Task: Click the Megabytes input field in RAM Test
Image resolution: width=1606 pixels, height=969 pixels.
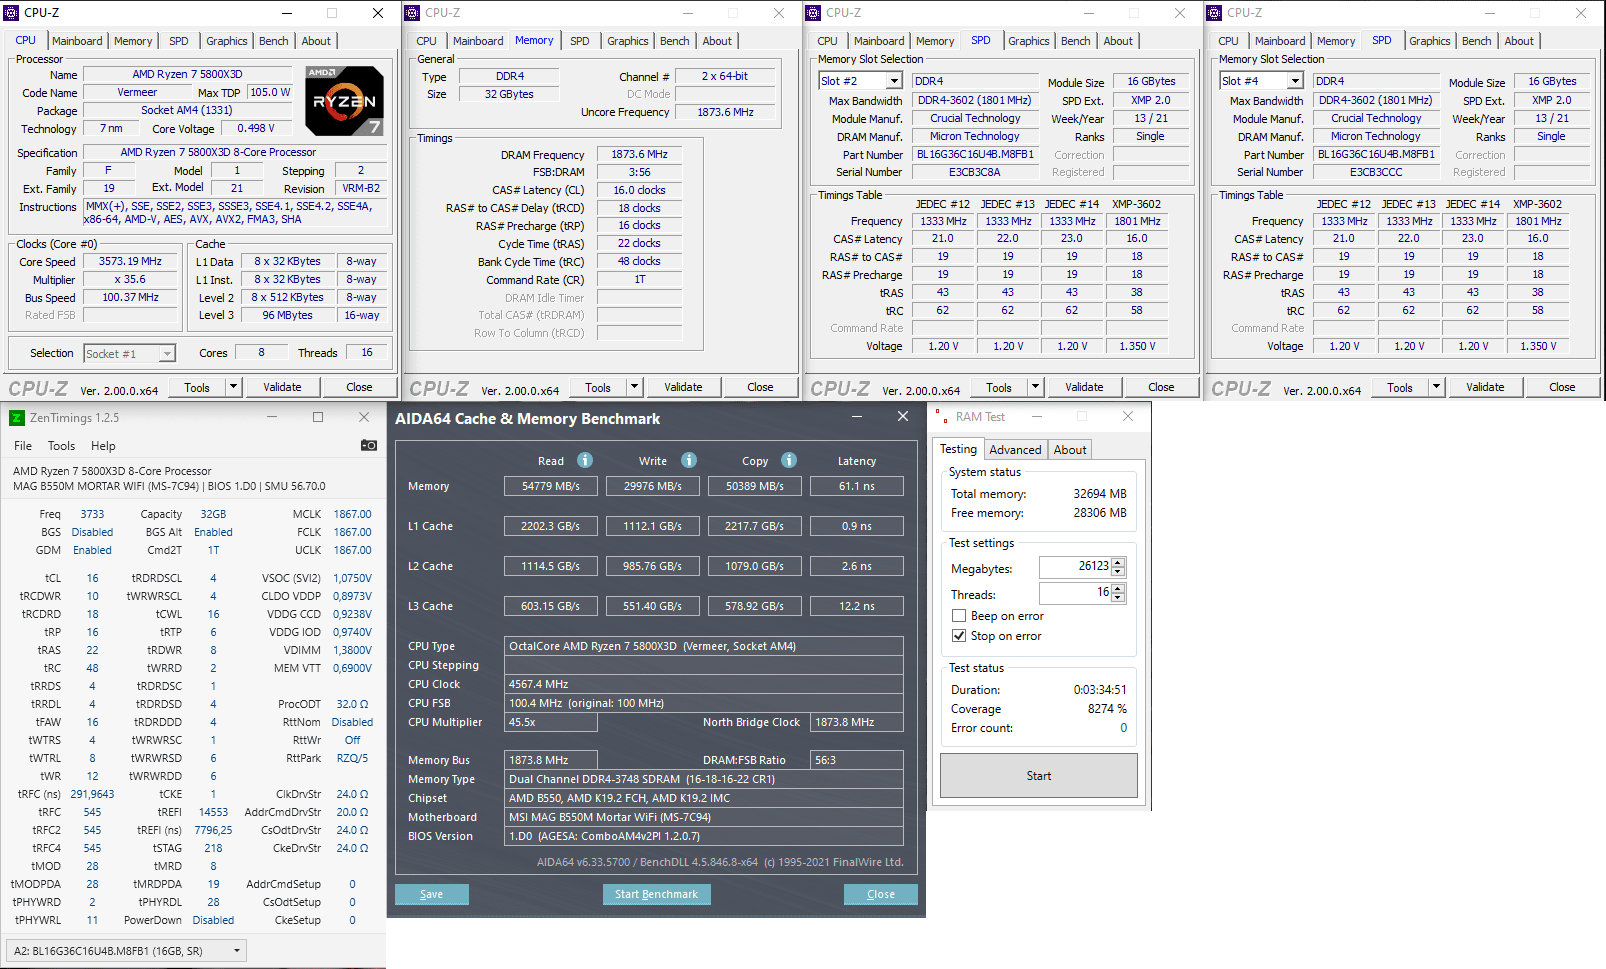Action: [x=1075, y=567]
